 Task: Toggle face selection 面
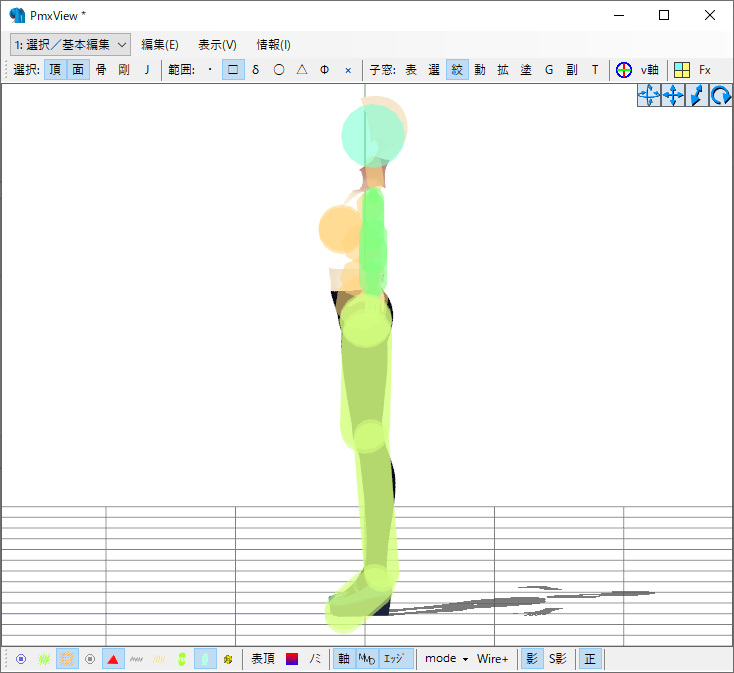pyautogui.click(x=78, y=70)
